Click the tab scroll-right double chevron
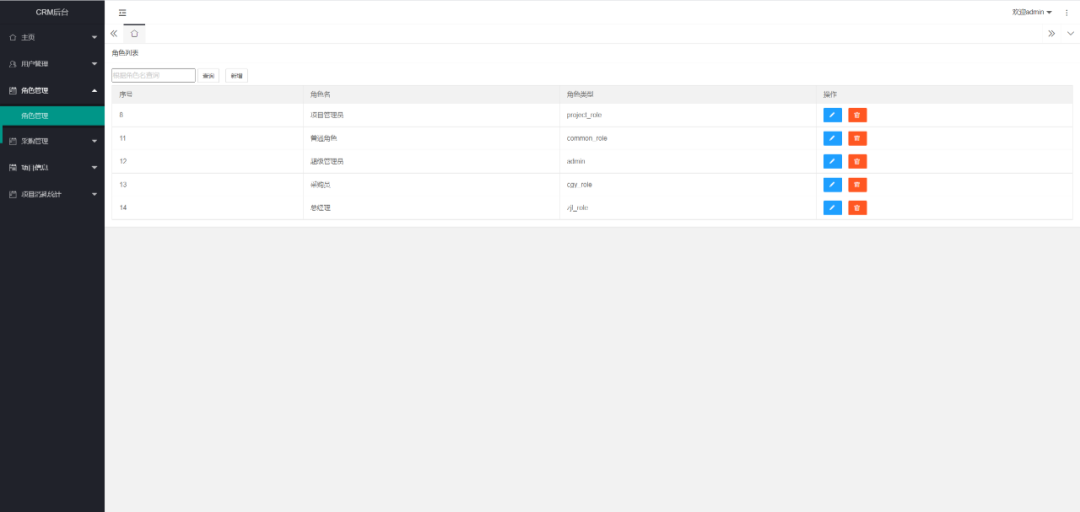 coord(1052,33)
